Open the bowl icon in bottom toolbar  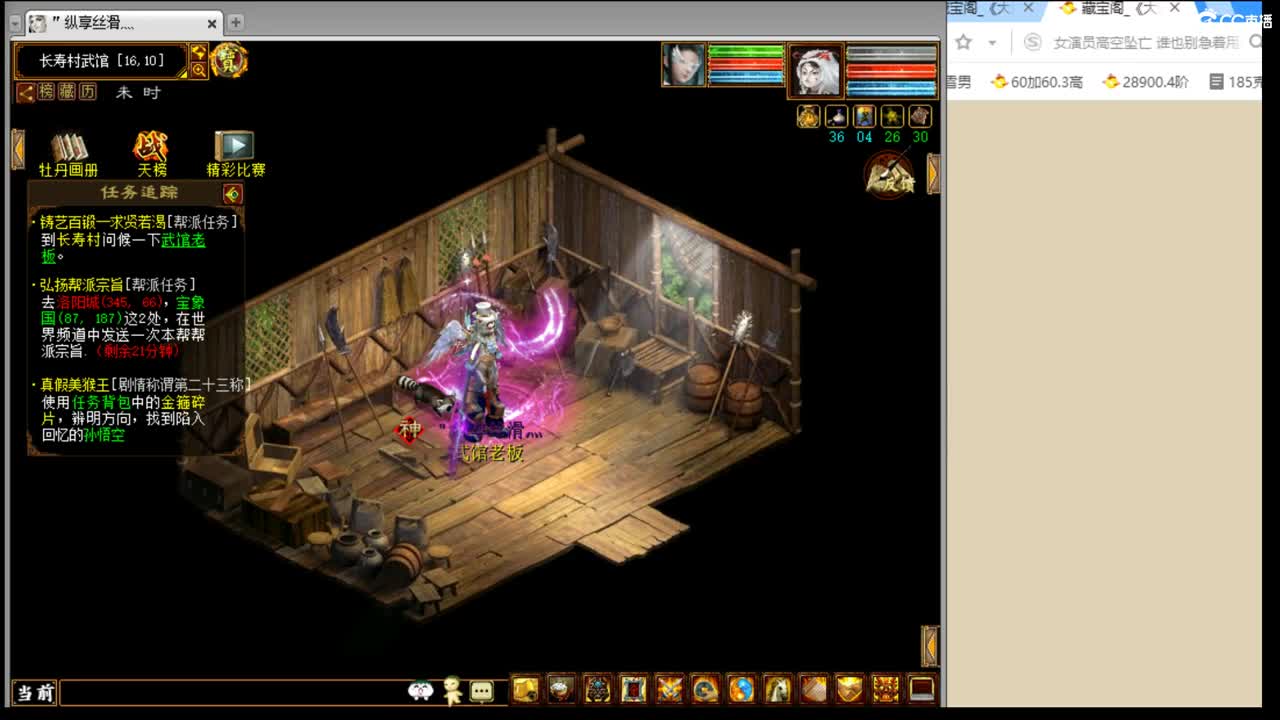[562, 689]
